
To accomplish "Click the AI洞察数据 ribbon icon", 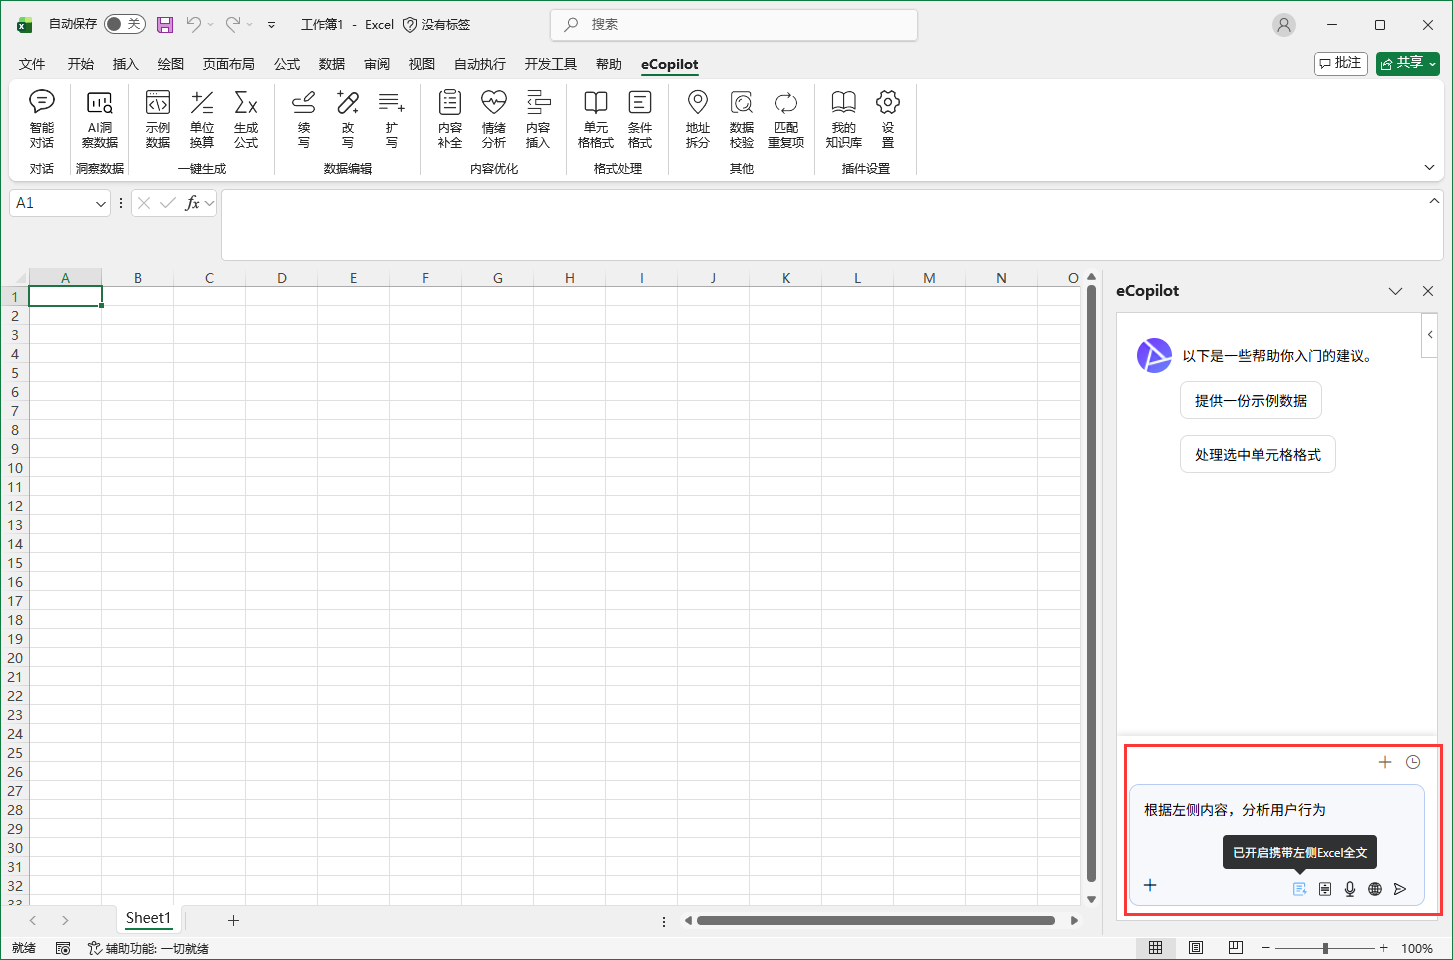I will pos(100,118).
